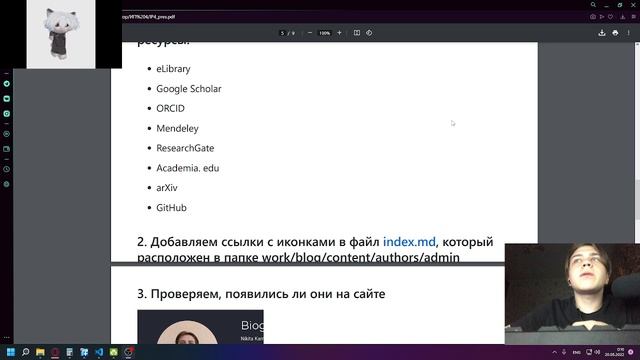Click the current page number field

tap(282, 33)
